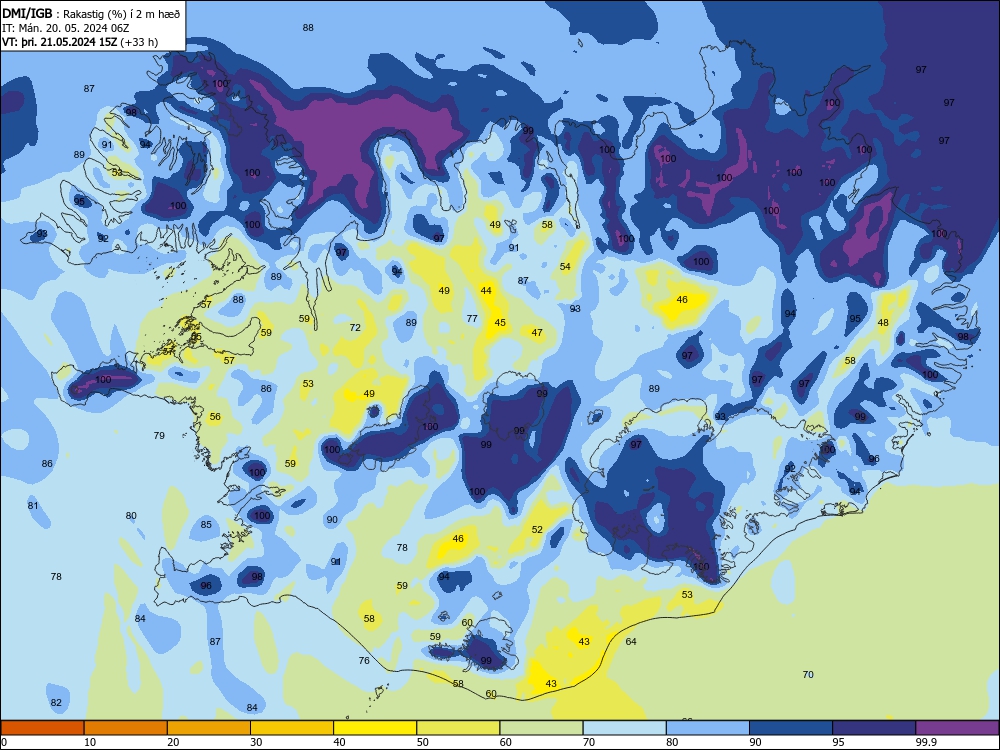1000x750 pixels.
Task: Select the golden 30–40 legend color block
Action: [292, 728]
